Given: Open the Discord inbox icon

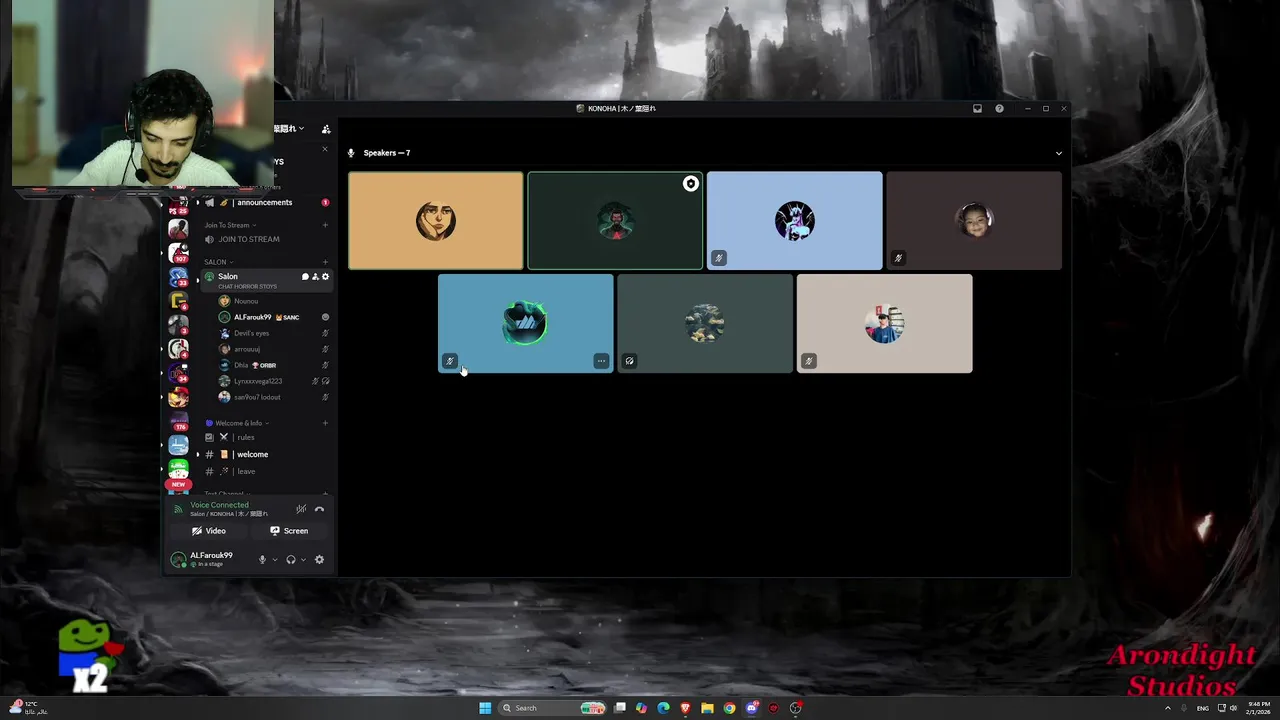Looking at the screenshot, I should point(977,108).
